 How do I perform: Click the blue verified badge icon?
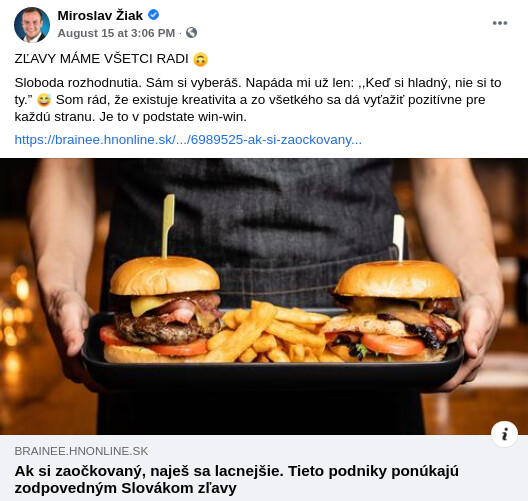[154, 15]
